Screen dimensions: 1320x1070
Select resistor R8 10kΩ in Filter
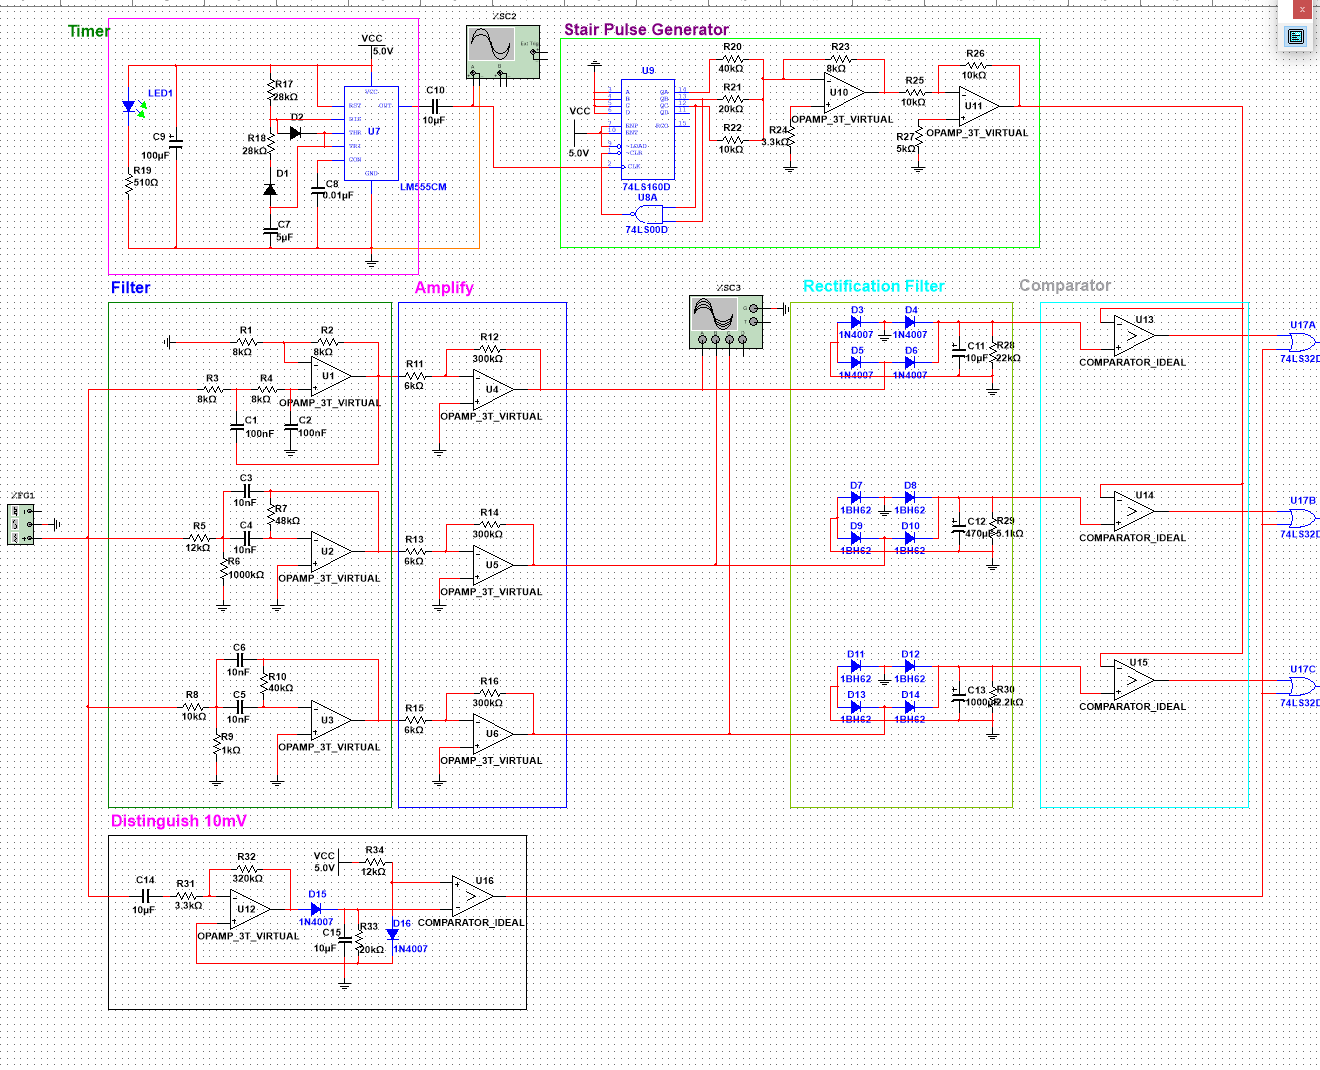pyautogui.click(x=193, y=706)
